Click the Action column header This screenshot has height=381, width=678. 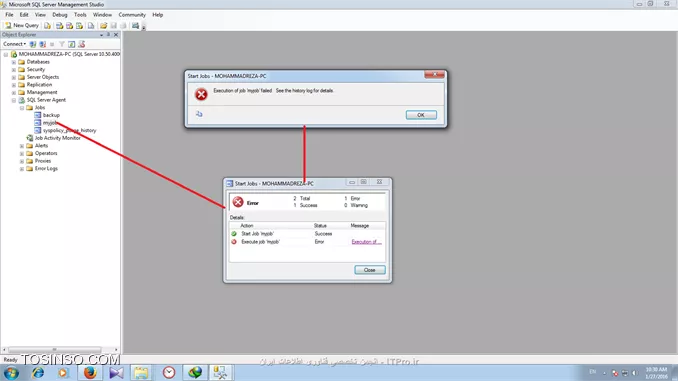click(x=246, y=226)
